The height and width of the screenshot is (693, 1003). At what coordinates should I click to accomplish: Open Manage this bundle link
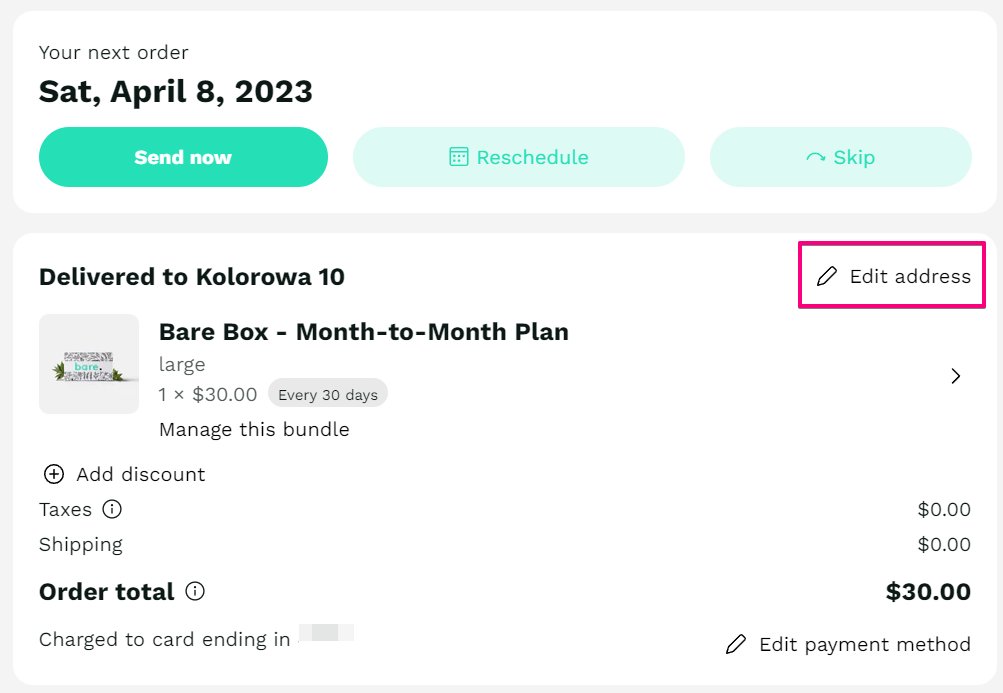(x=254, y=429)
